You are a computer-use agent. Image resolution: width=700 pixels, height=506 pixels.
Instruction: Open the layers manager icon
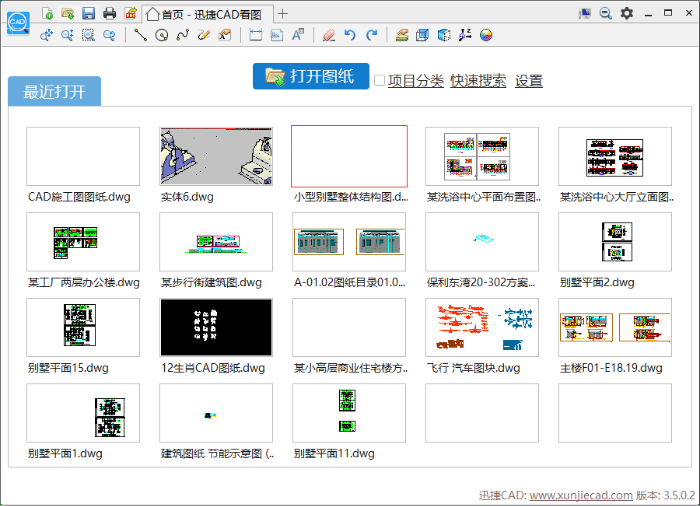tap(402, 35)
